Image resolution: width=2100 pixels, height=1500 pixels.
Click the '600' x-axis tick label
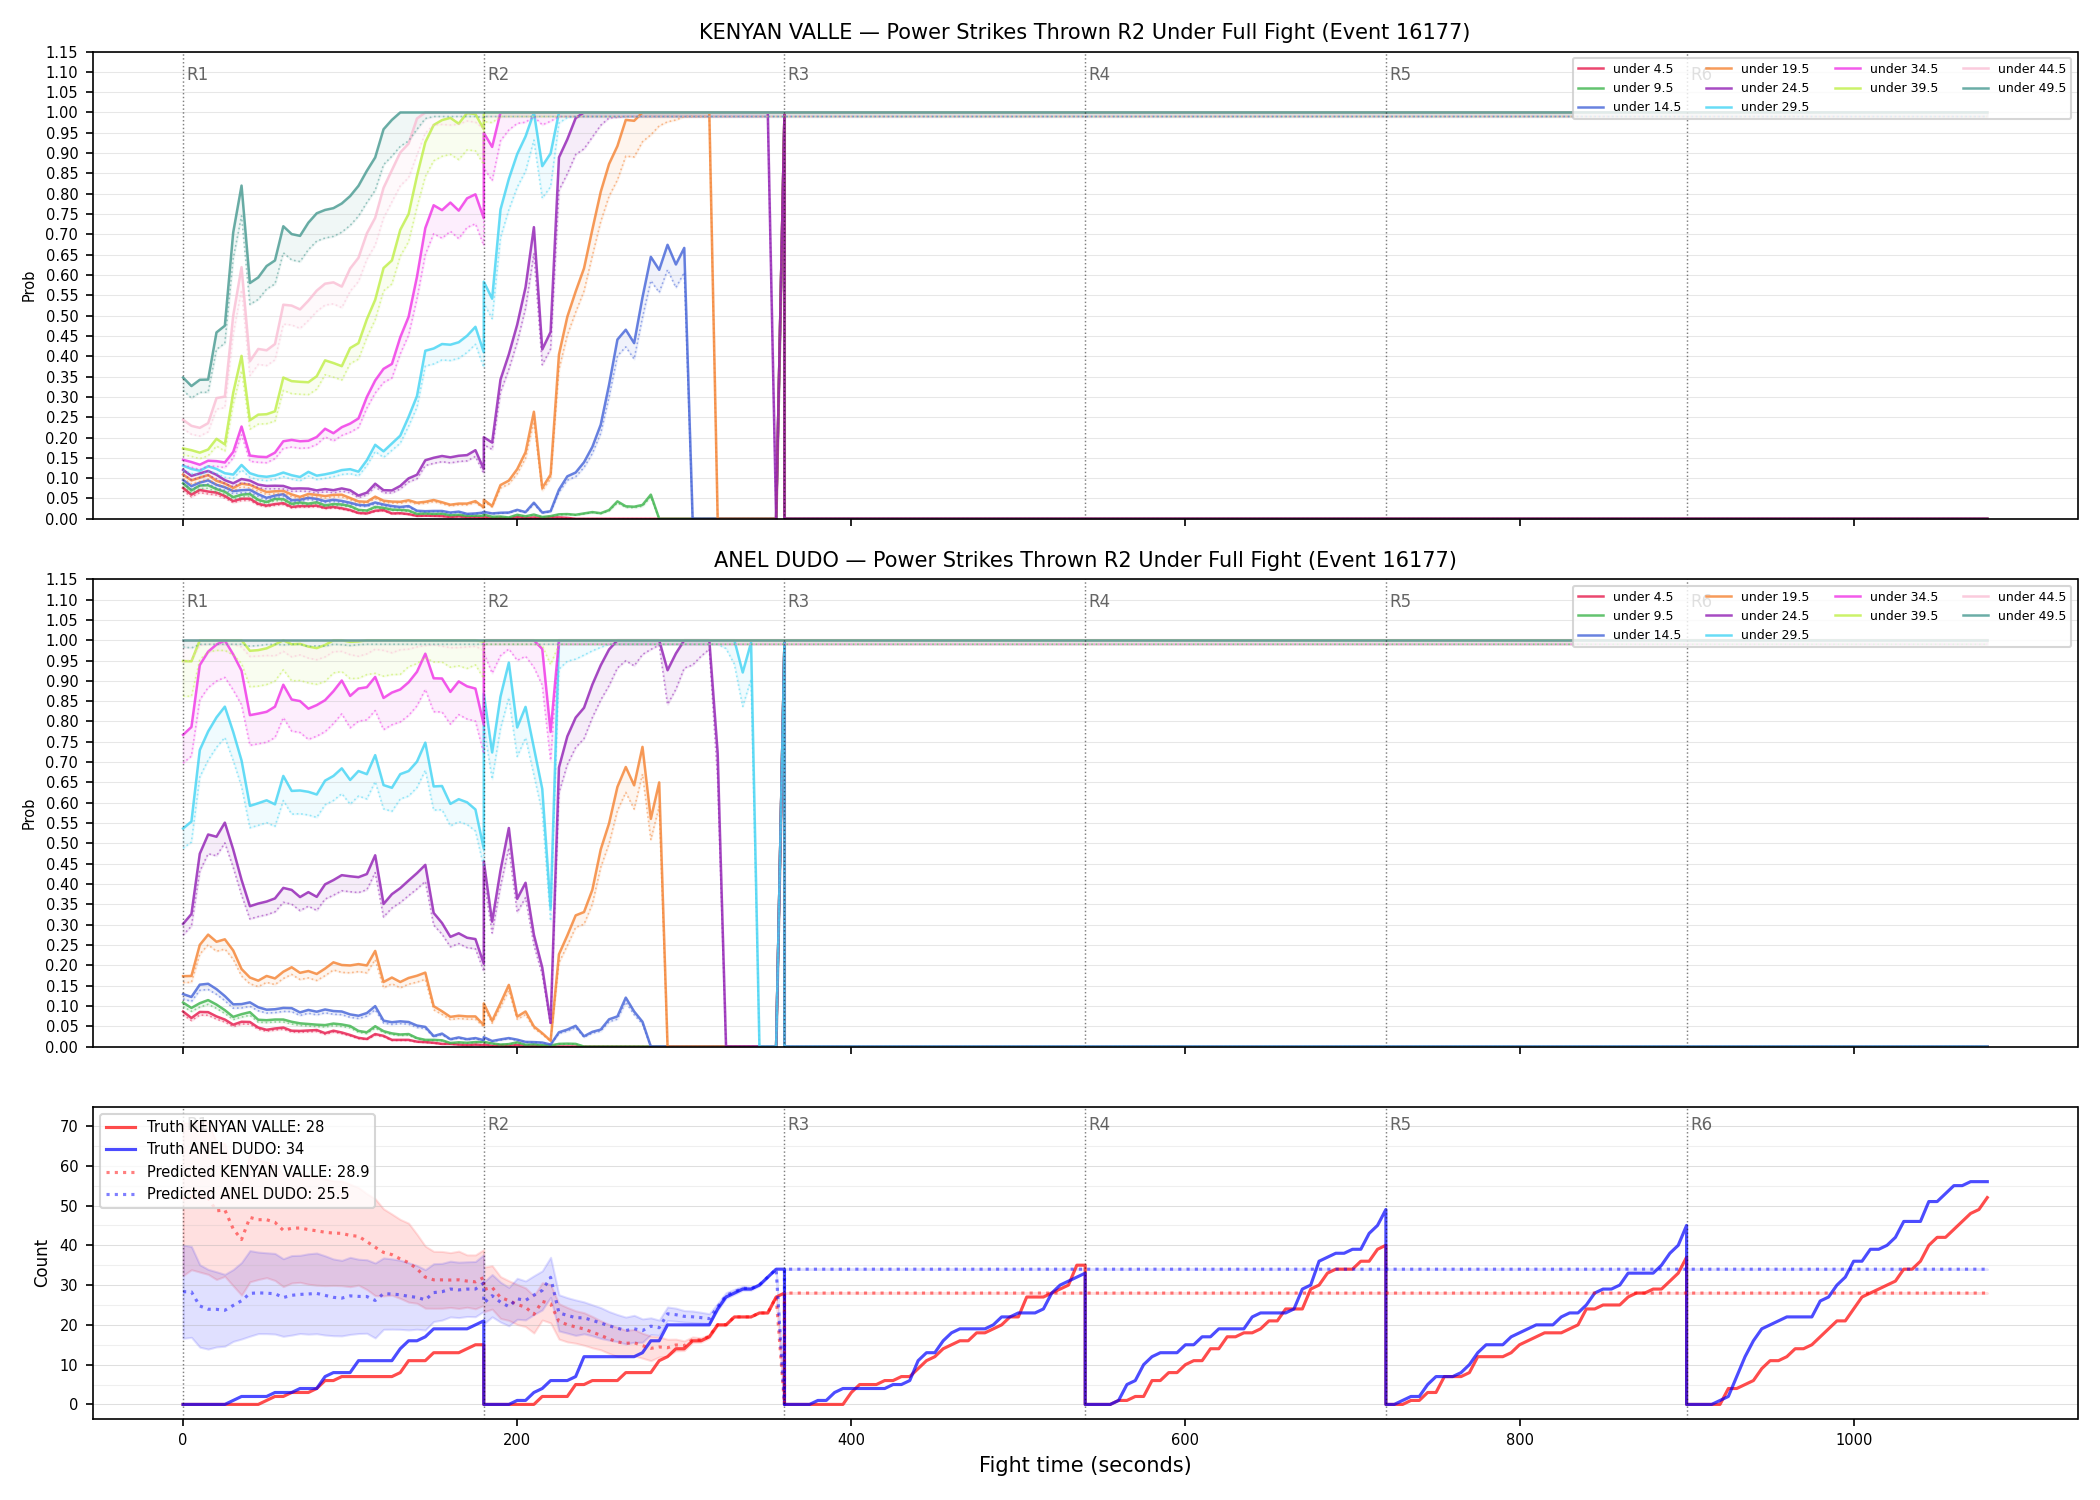[1185, 1440]
